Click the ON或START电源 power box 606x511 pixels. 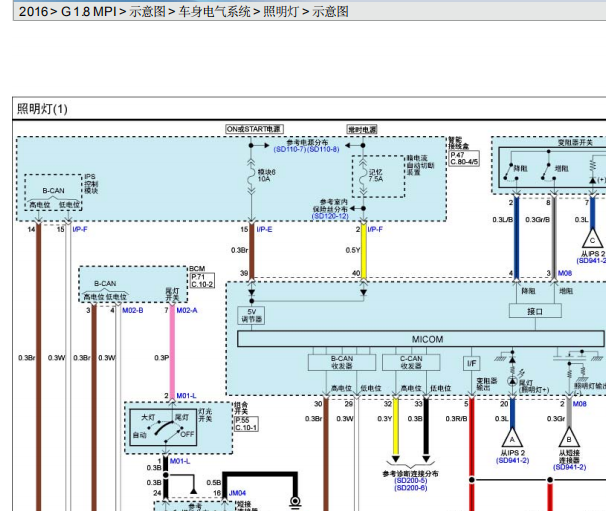(x=254, y=129)
